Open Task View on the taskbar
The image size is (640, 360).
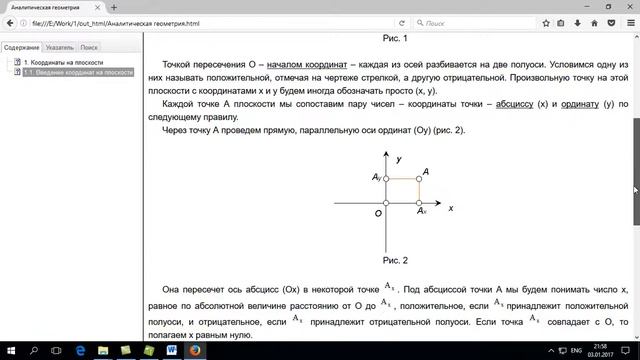click(x=56, y=351)
